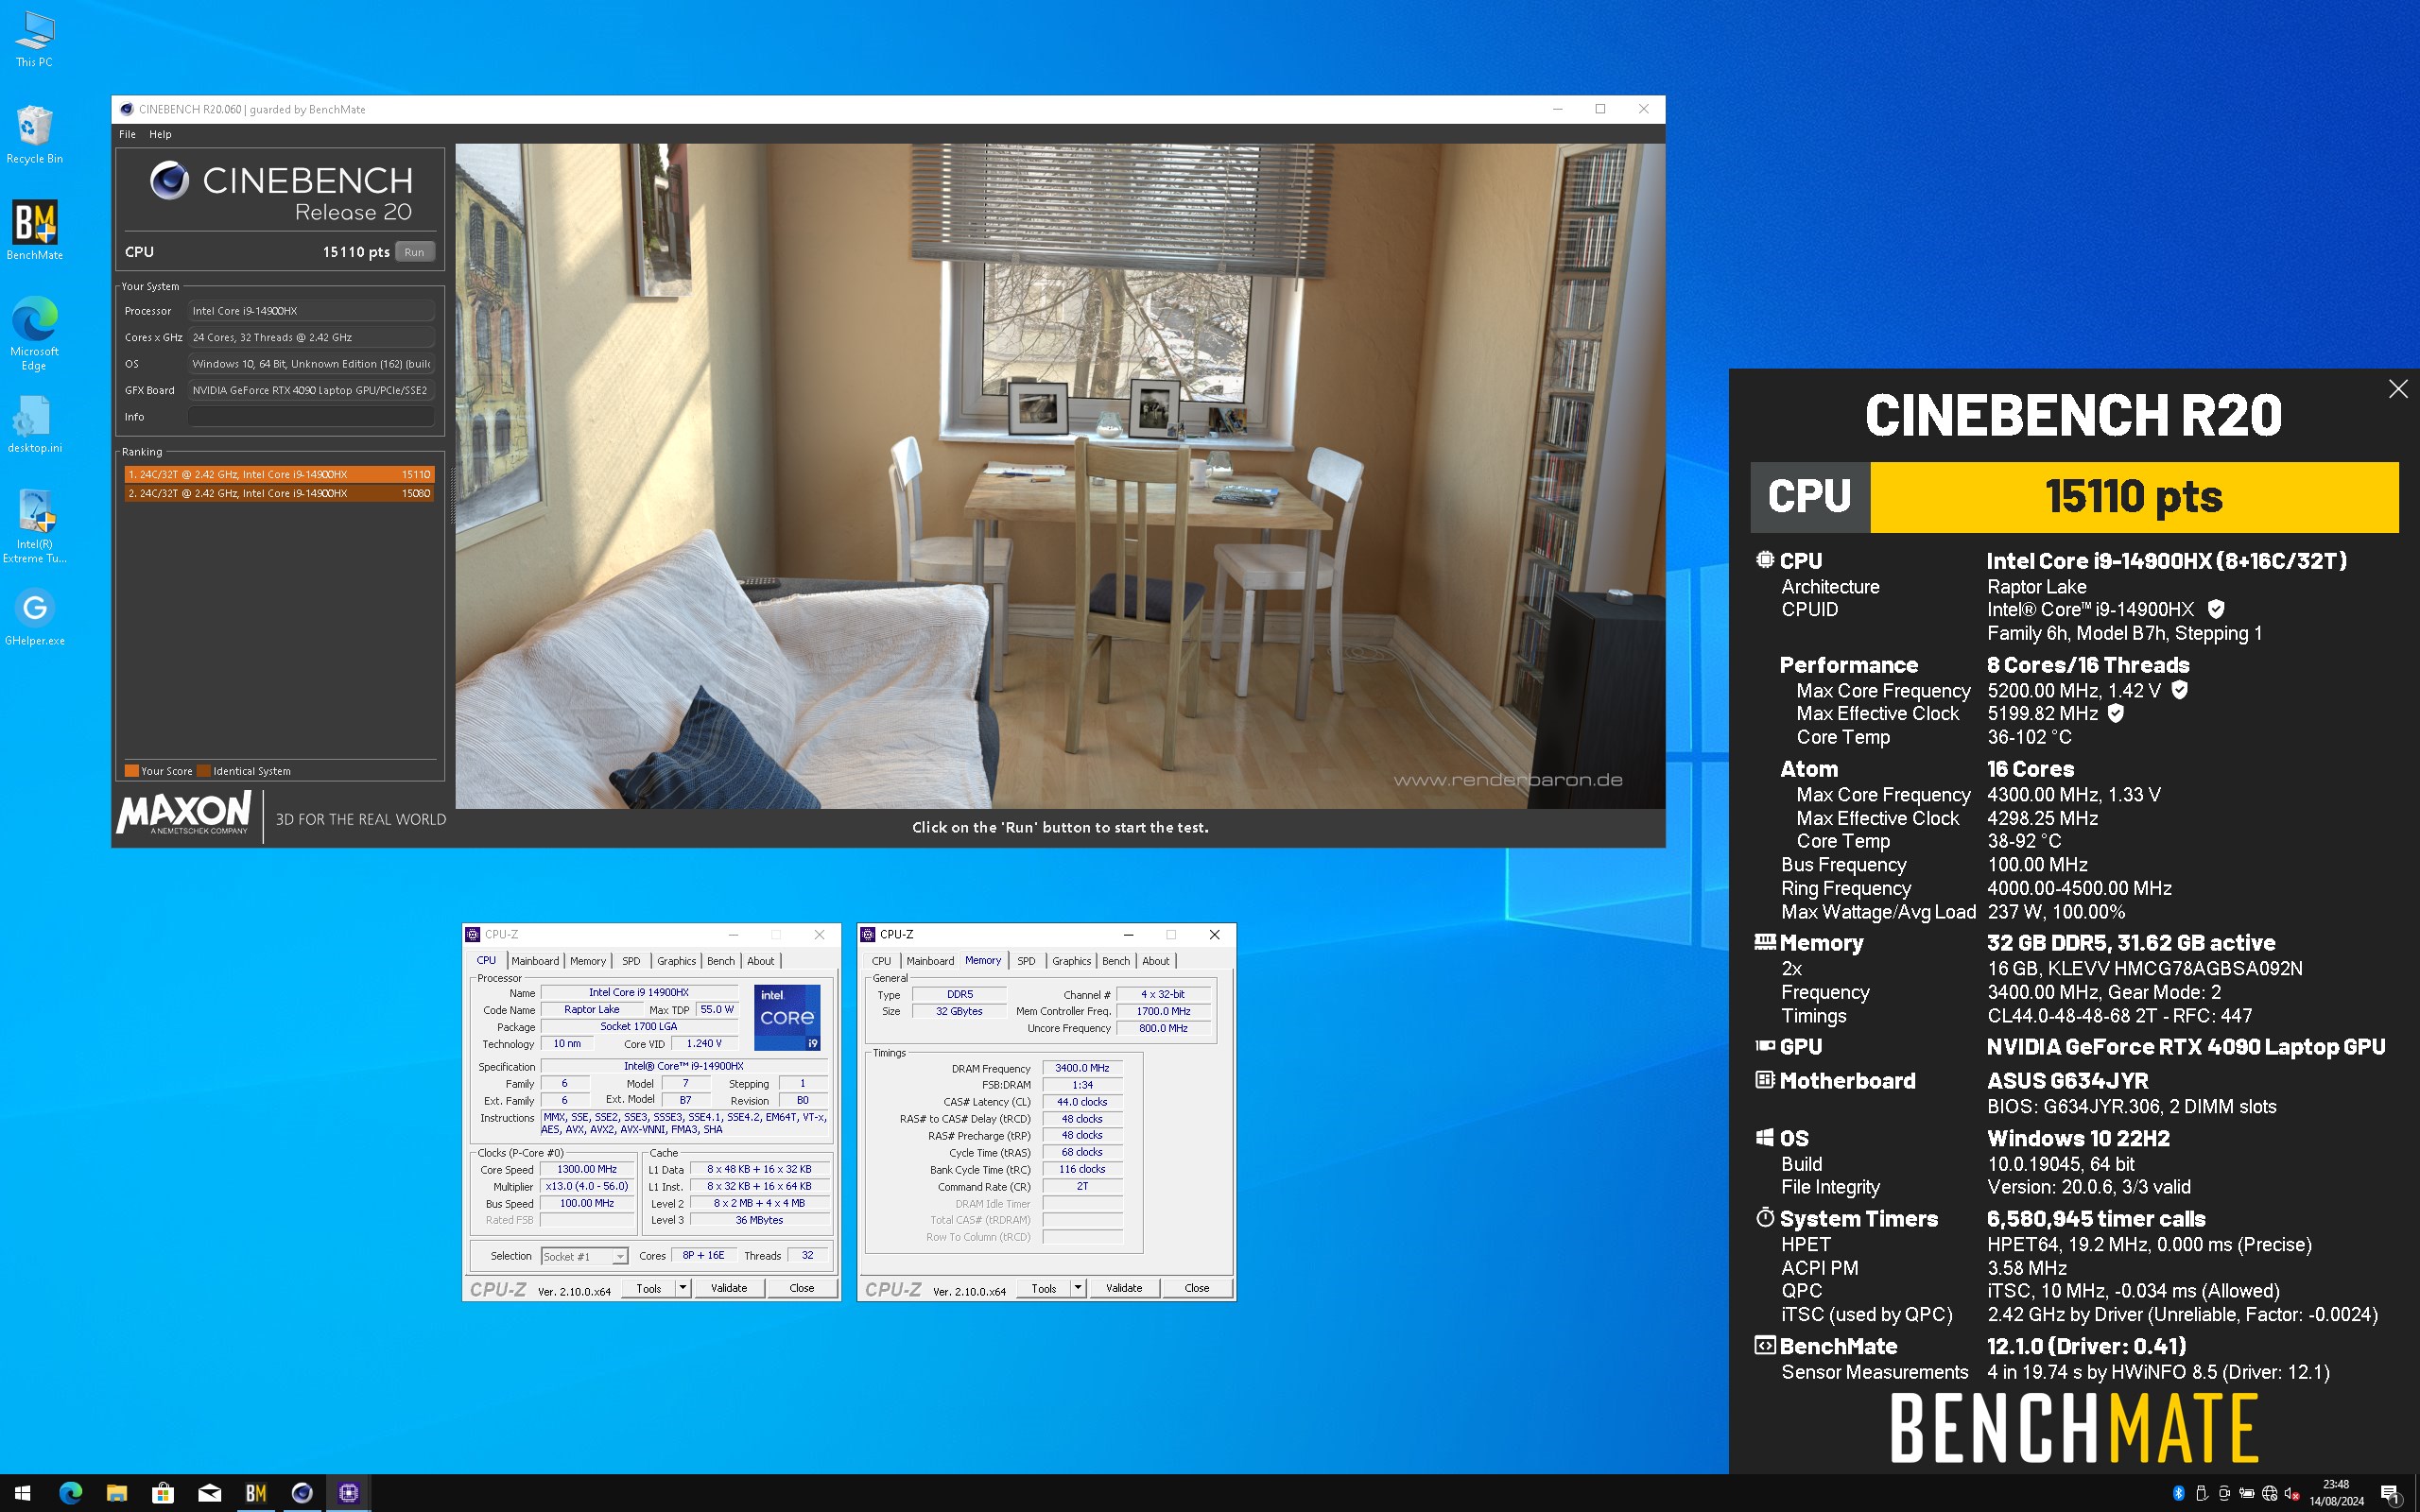Launch Microsoft Edge from the desktop
This screenshot has width=2420, height=1512.
point(35,332)
